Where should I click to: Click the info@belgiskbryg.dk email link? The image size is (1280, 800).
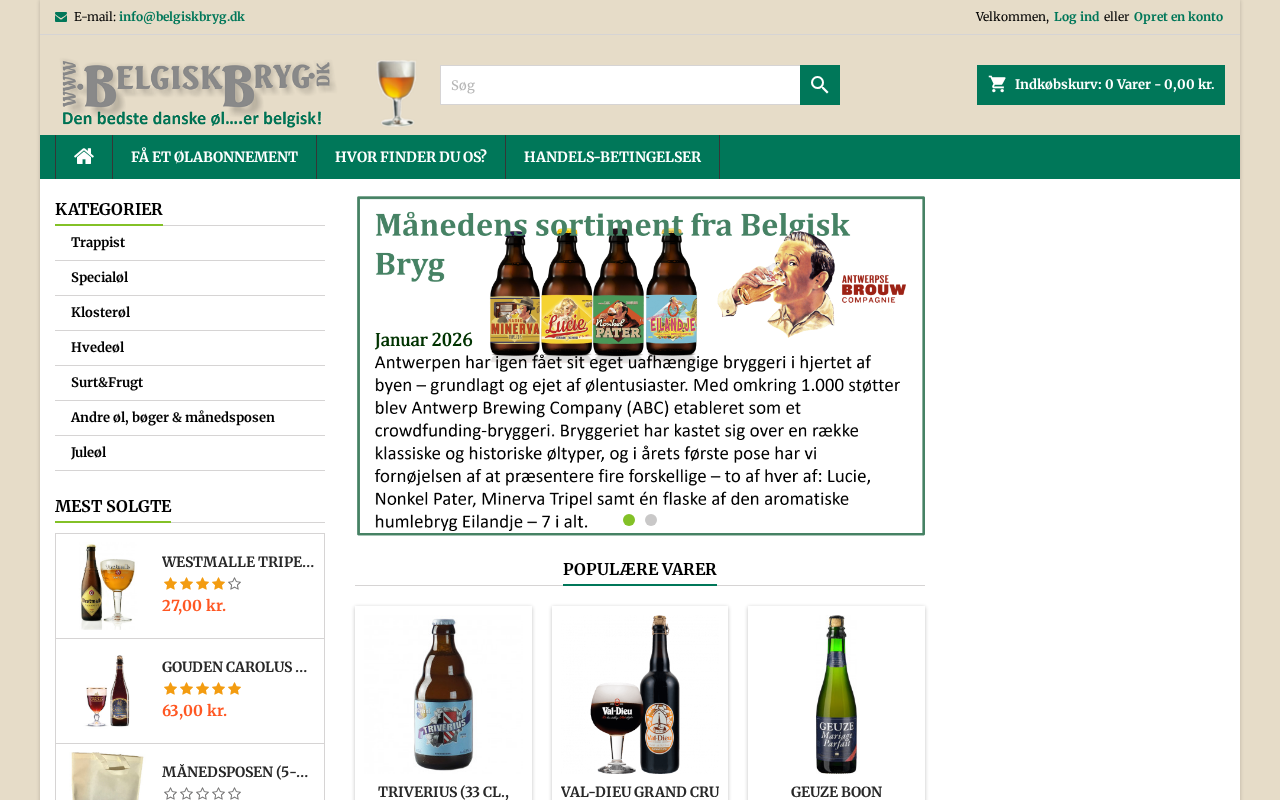[x=182, y=17]
